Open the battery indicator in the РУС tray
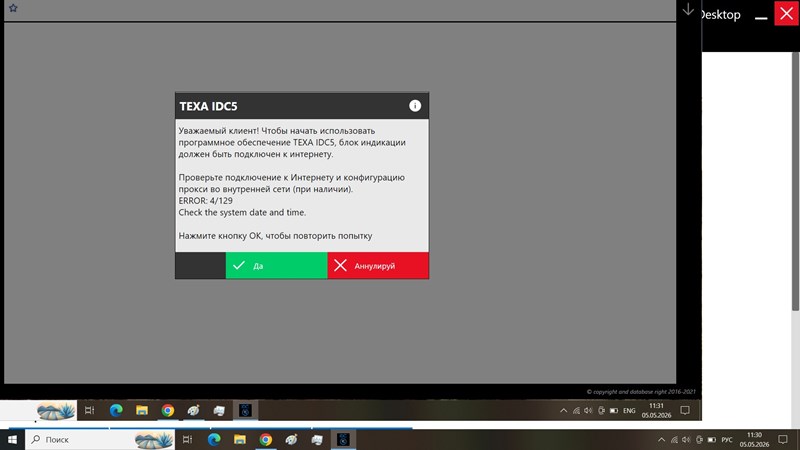The height and width of the screenshot is (450, 800). (x=712, y=439)
